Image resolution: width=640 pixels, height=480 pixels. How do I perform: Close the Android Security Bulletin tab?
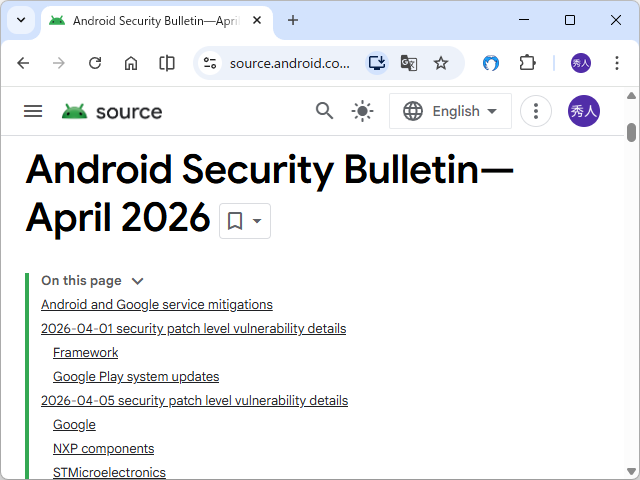click(257, 20)
